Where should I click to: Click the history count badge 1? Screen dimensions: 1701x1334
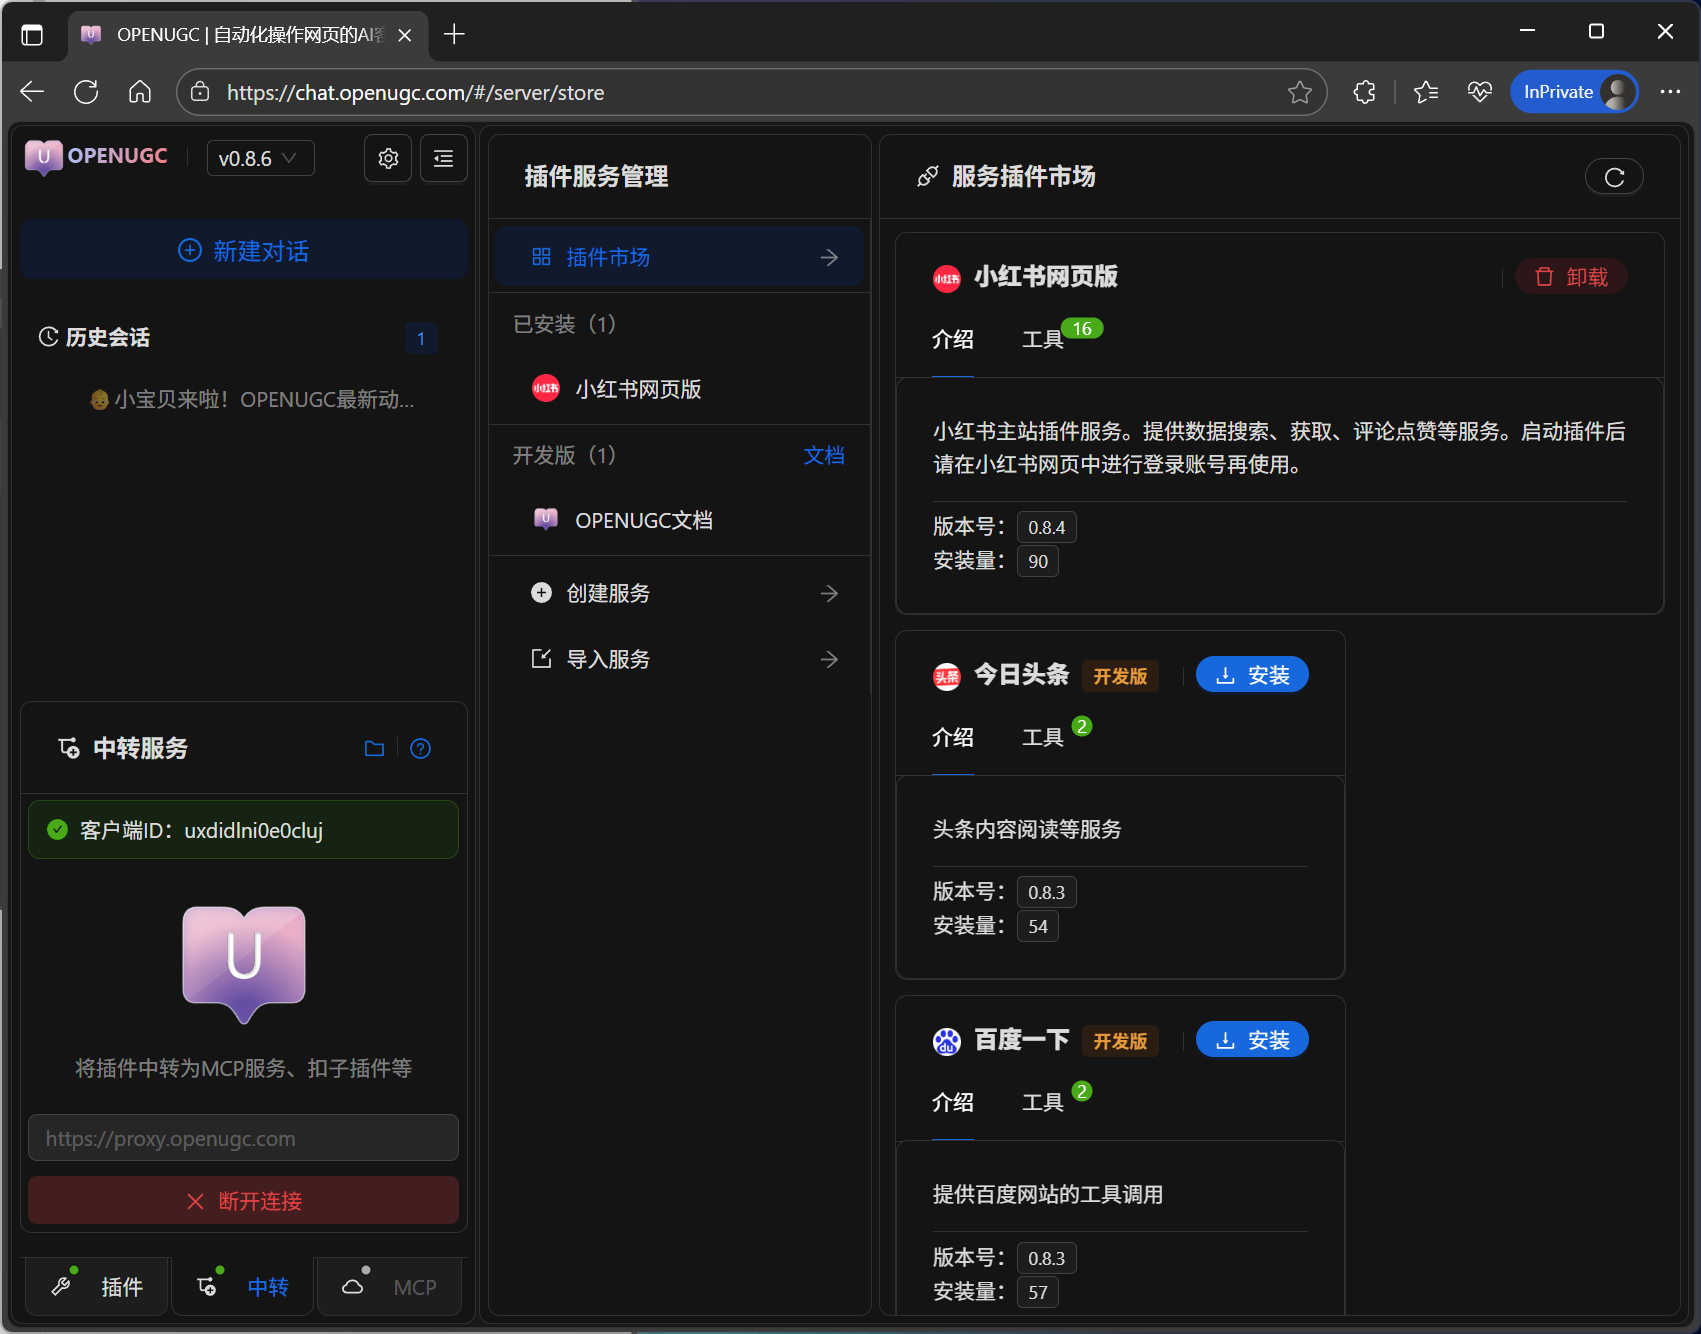[x=421, y=338]
